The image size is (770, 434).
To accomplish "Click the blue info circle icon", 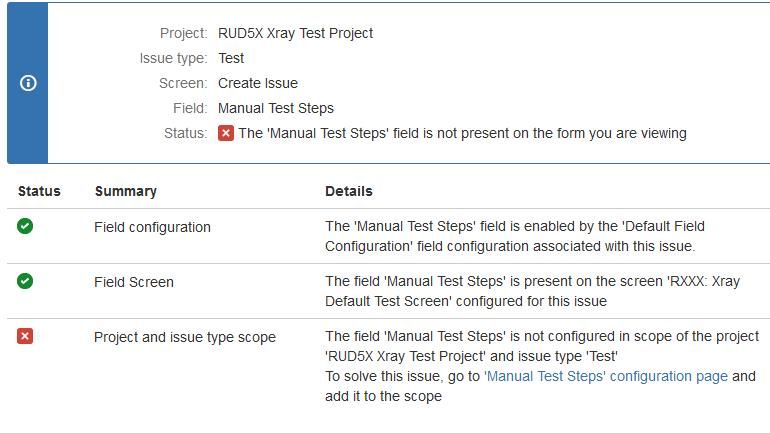I will (x=28, y=83).
